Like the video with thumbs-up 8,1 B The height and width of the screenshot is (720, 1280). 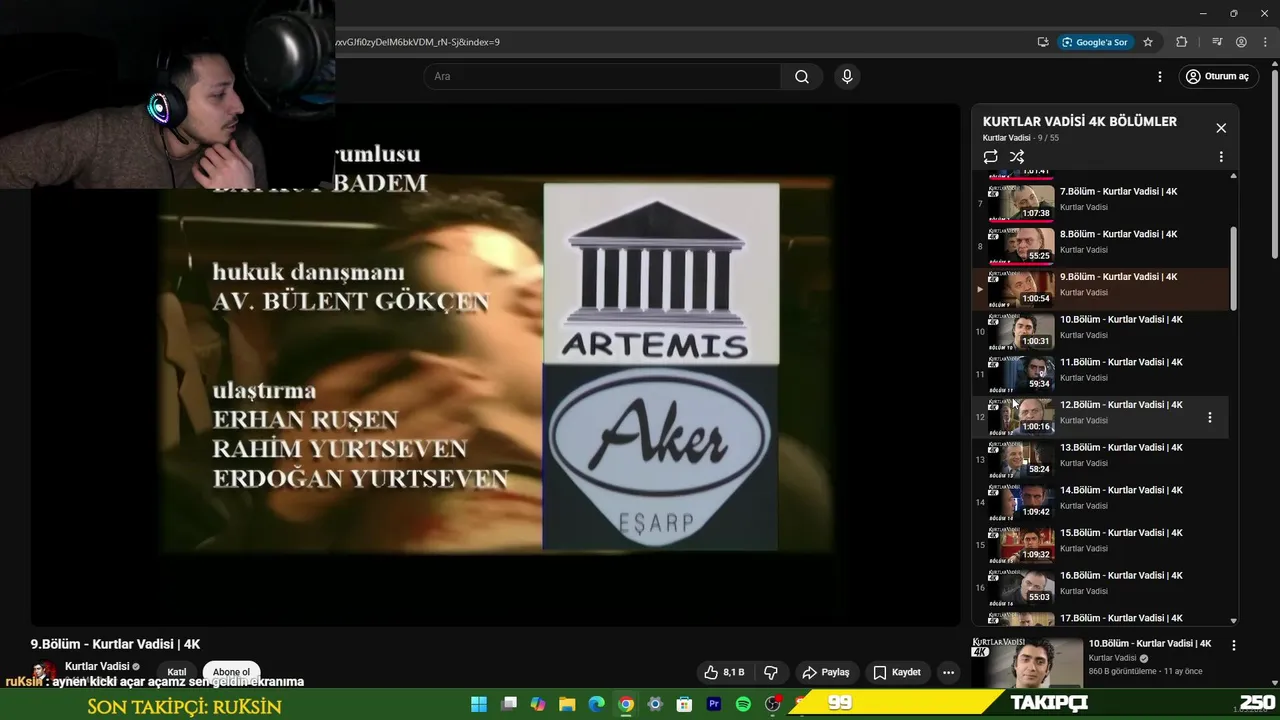tap(724, 672)
